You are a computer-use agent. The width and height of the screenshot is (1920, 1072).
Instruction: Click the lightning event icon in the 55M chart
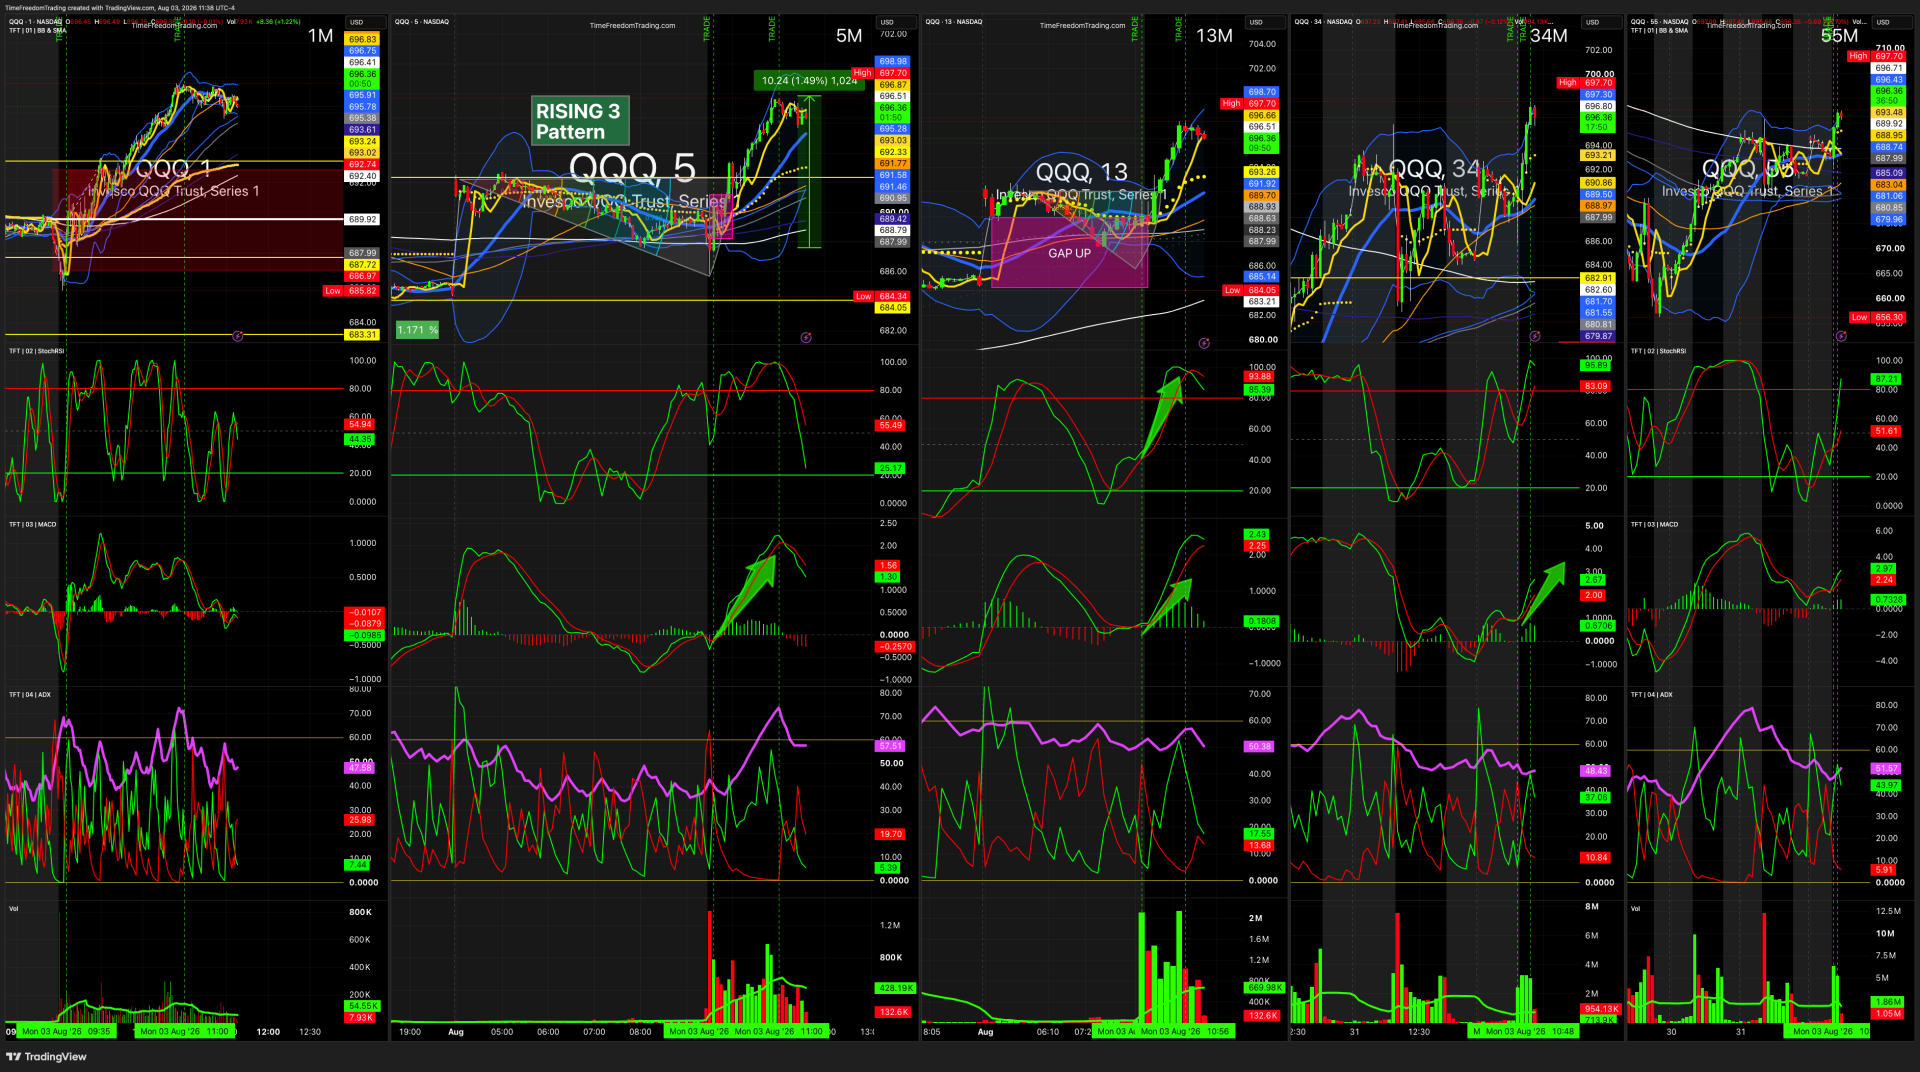[1841, 337]
